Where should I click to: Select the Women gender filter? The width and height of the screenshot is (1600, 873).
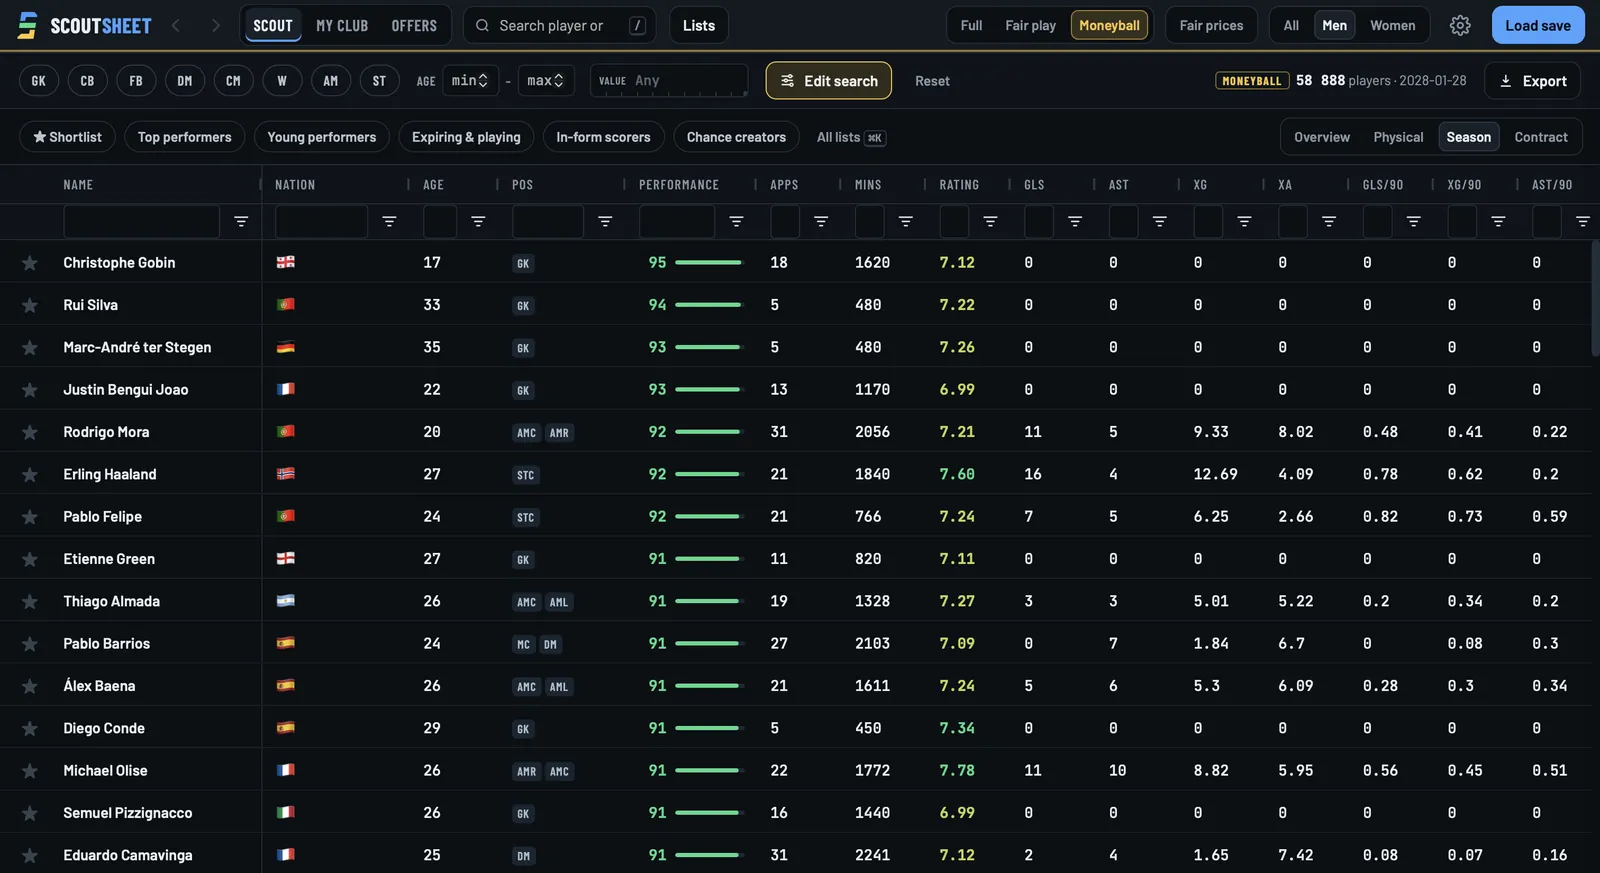point(1392,25)
